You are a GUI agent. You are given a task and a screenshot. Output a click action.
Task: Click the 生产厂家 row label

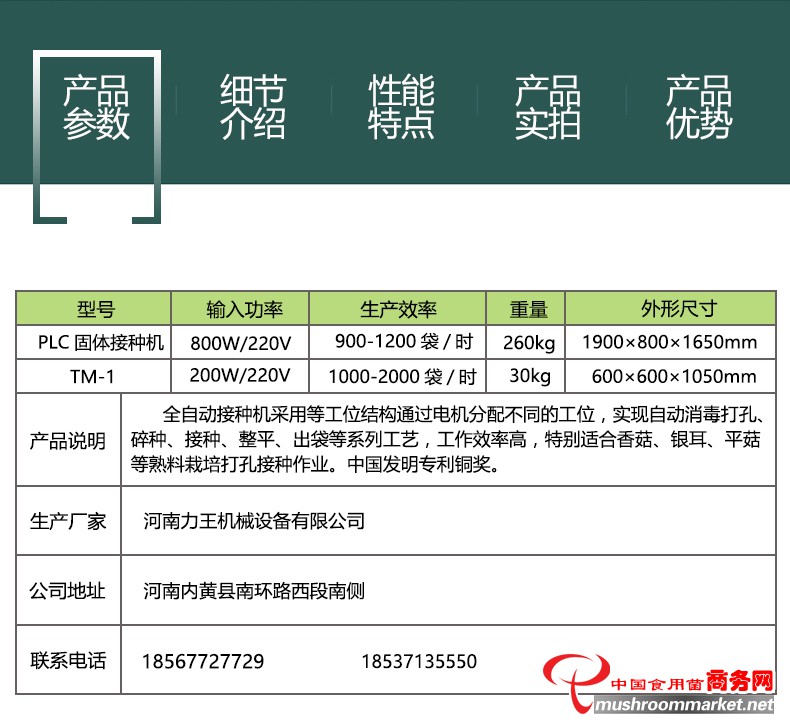pyautogui.click(x=68, y=521)
